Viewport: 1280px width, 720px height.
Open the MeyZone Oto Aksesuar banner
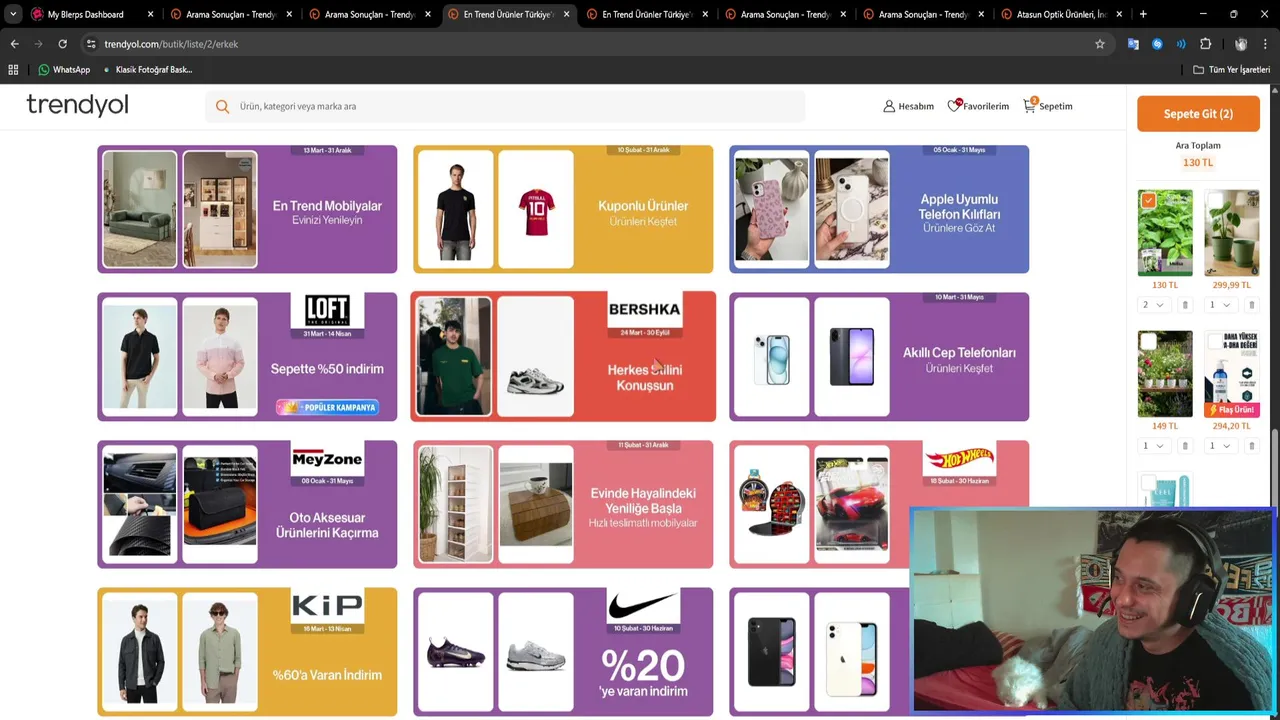click(247, 504)
